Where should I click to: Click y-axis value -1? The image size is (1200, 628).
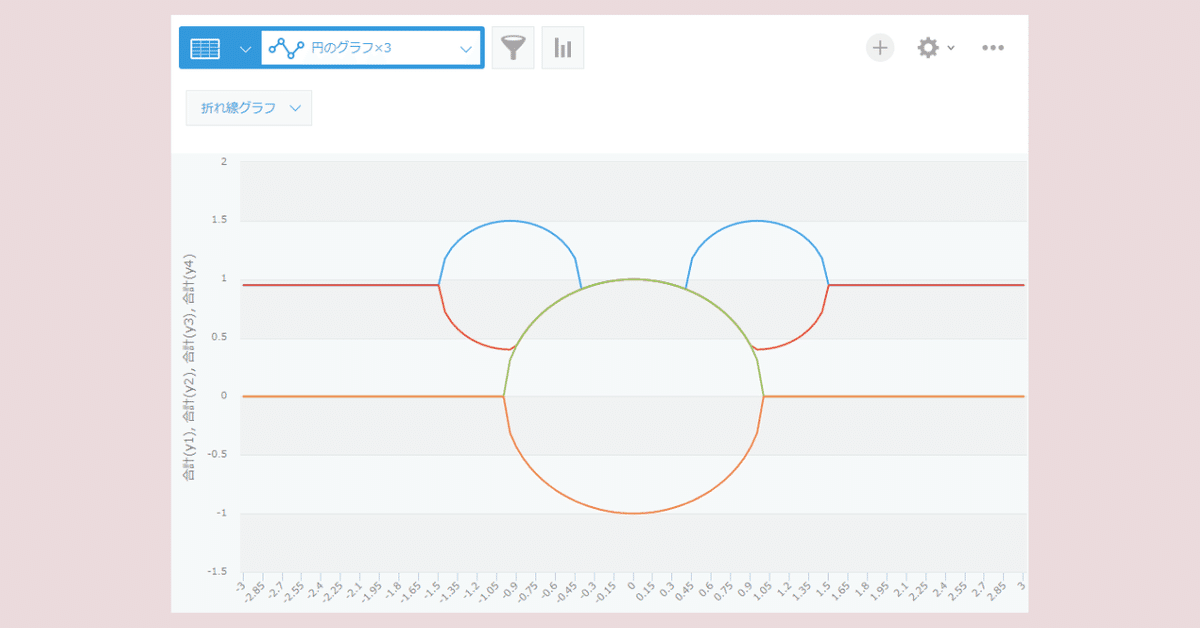(223, 514)
